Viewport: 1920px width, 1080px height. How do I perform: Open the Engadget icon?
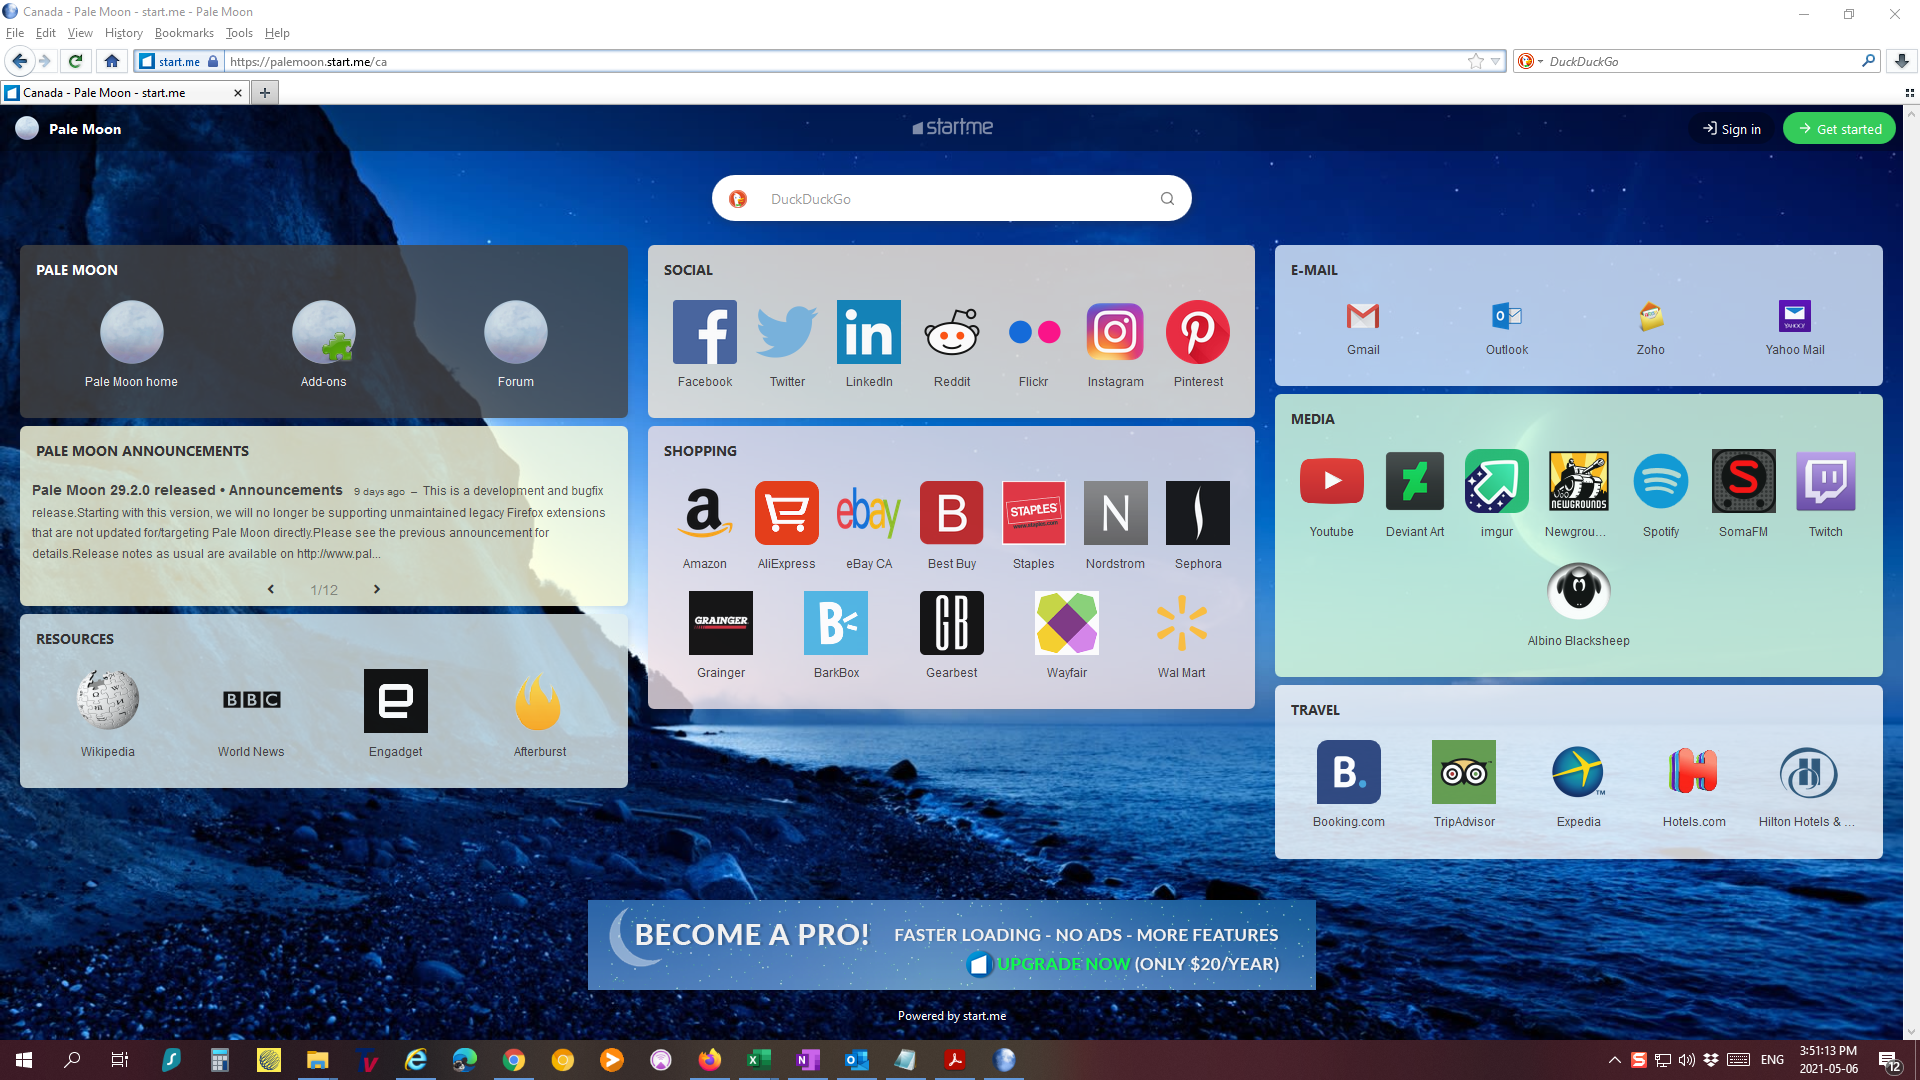[x=396, y=700]
